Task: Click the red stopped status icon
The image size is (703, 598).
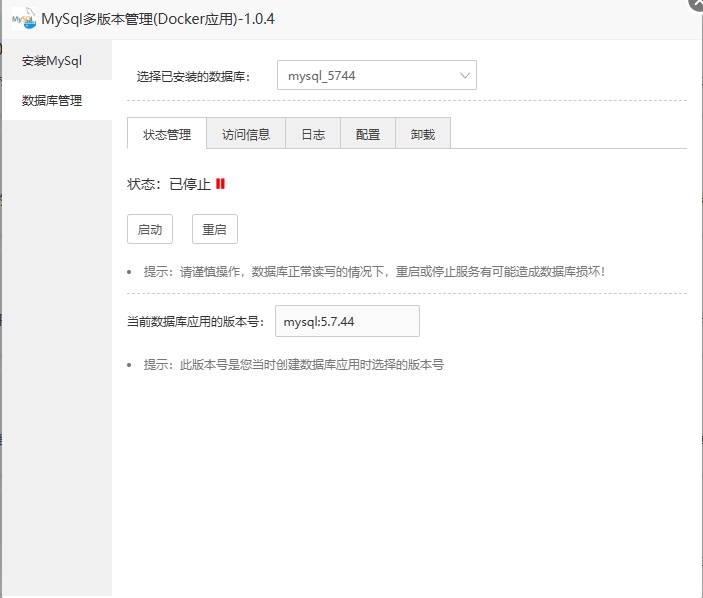Action: (x=220, y=184)
